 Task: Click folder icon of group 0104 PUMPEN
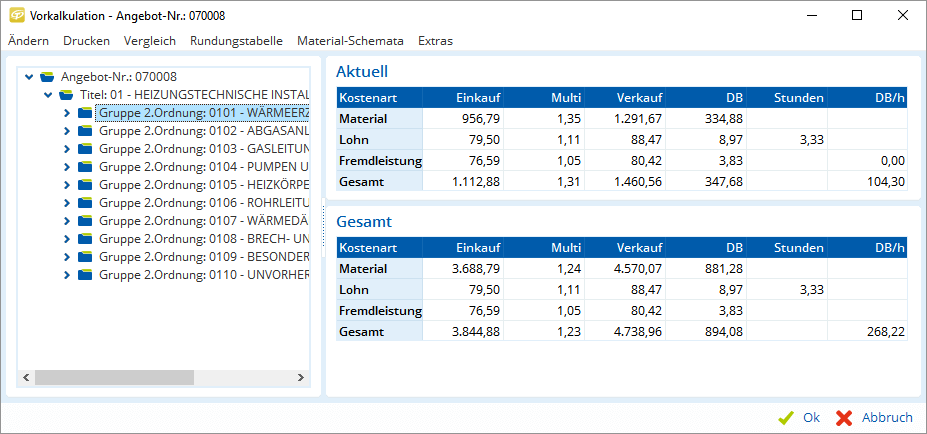pos(84,167)
